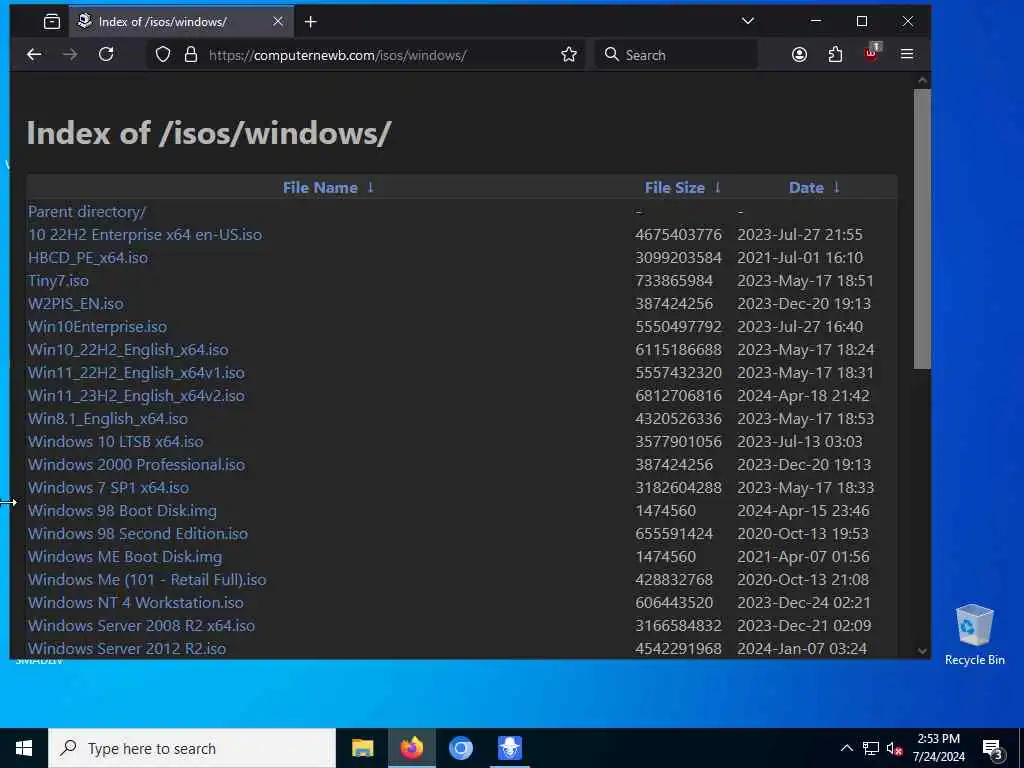
Task: Open the blue circle browser taskbar icon
Action: [460, 748]
